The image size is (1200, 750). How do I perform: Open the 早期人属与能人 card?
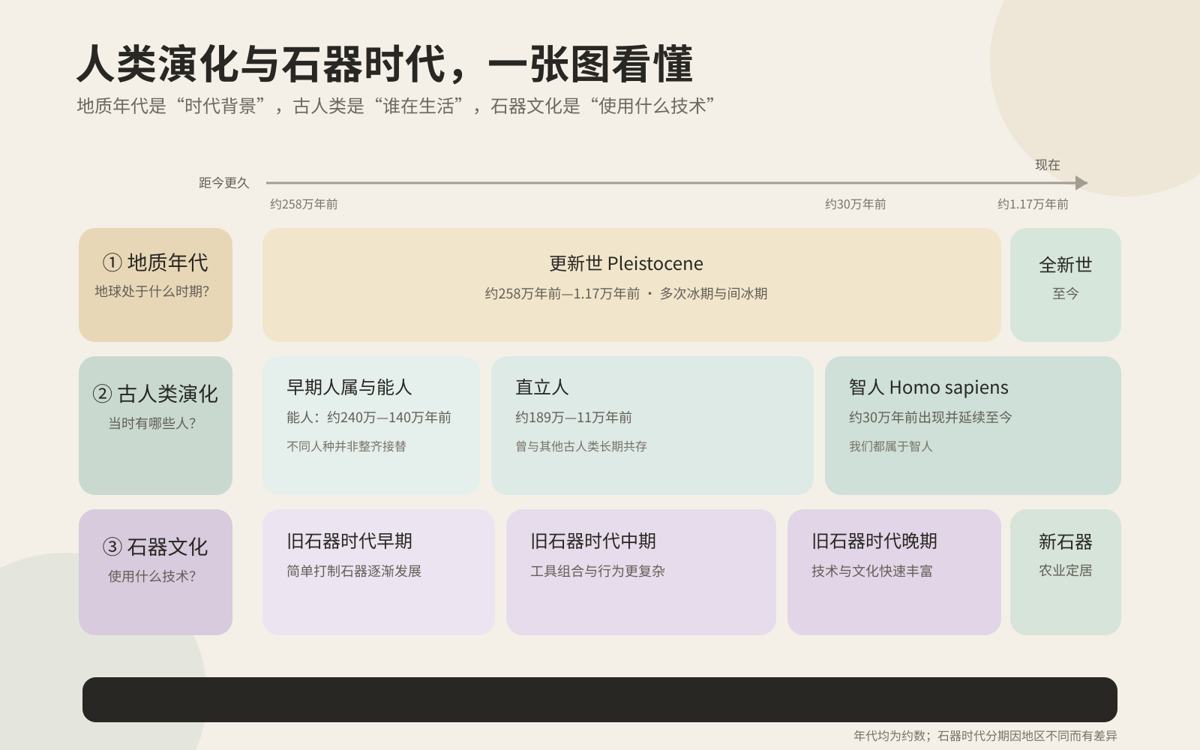[x=371, y=425]
